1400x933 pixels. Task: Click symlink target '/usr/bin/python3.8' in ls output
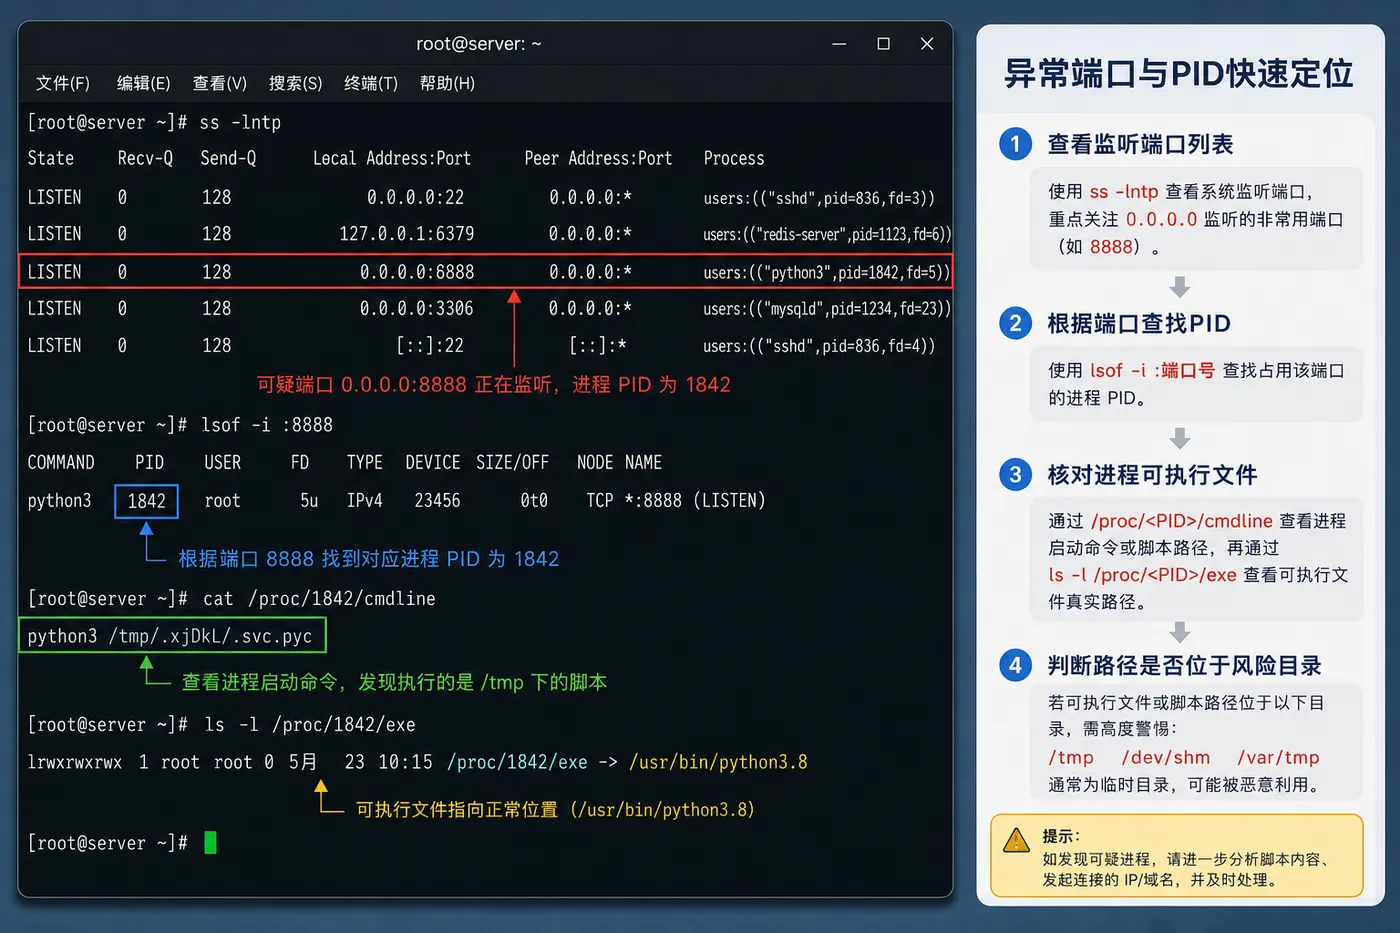718,762
